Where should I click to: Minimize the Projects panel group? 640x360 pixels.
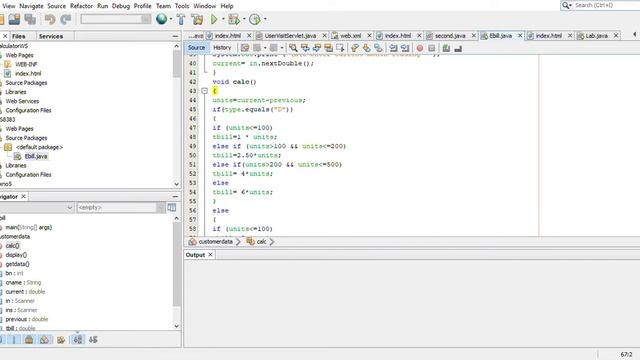tap(175, 36)
